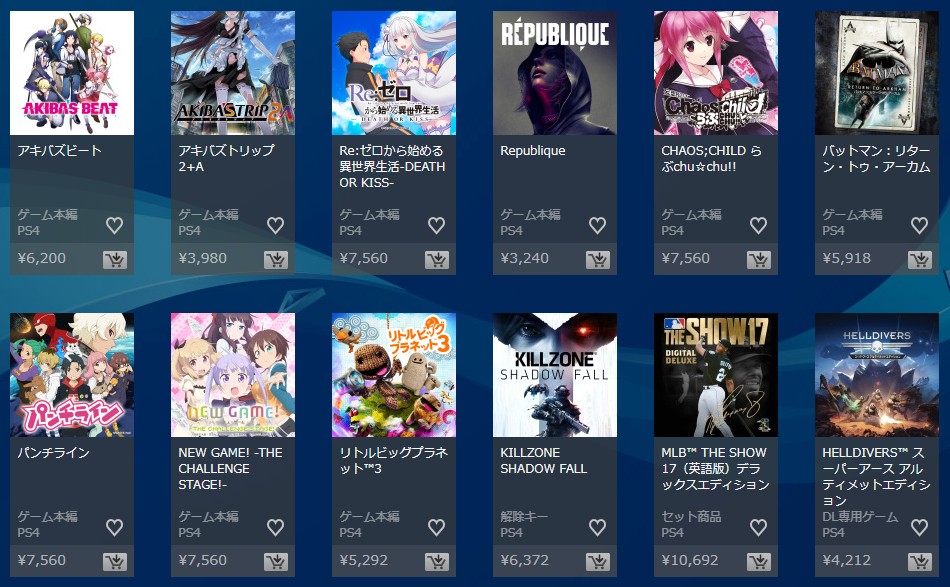This screenshot has width=950, height=587.
Task: Toggle wishlist heart for HELLDIVERS
Action: pyautogui.click(x=920, y=527)
